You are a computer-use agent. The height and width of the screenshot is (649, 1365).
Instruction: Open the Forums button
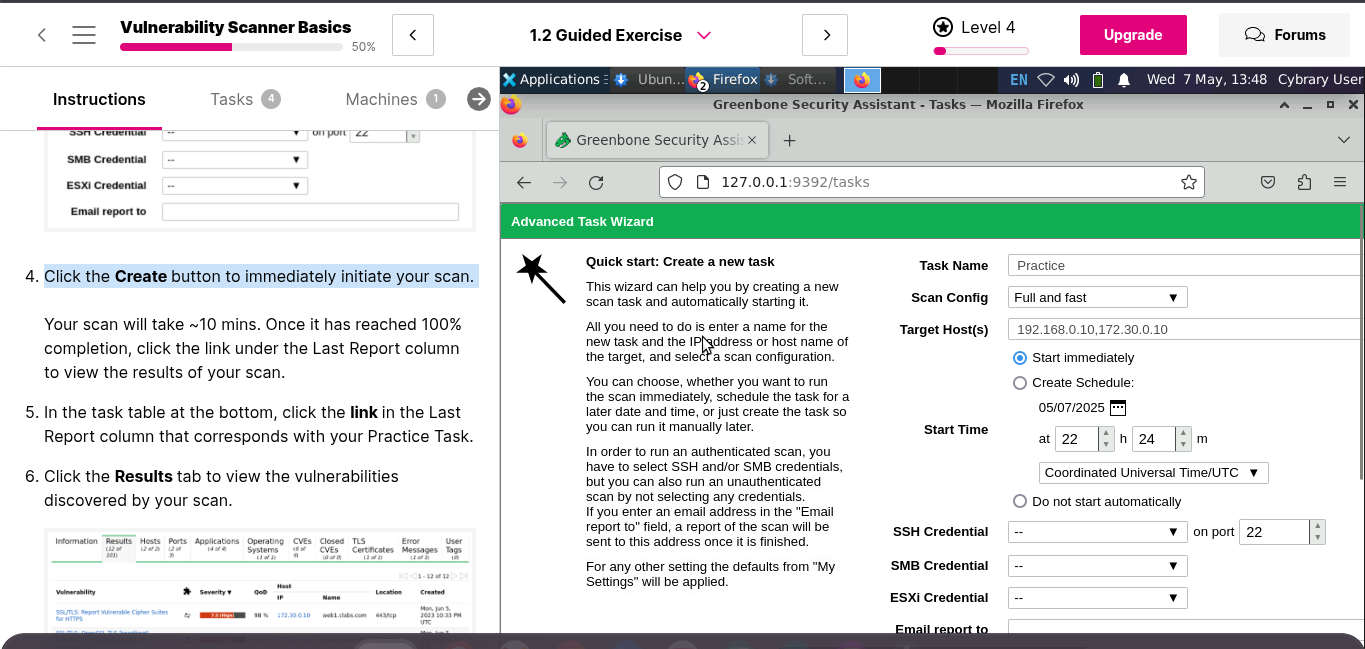[1285, 35]
